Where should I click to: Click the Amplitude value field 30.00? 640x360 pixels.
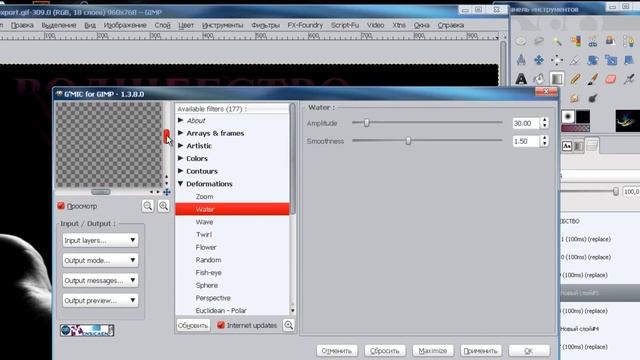point(526,123)
